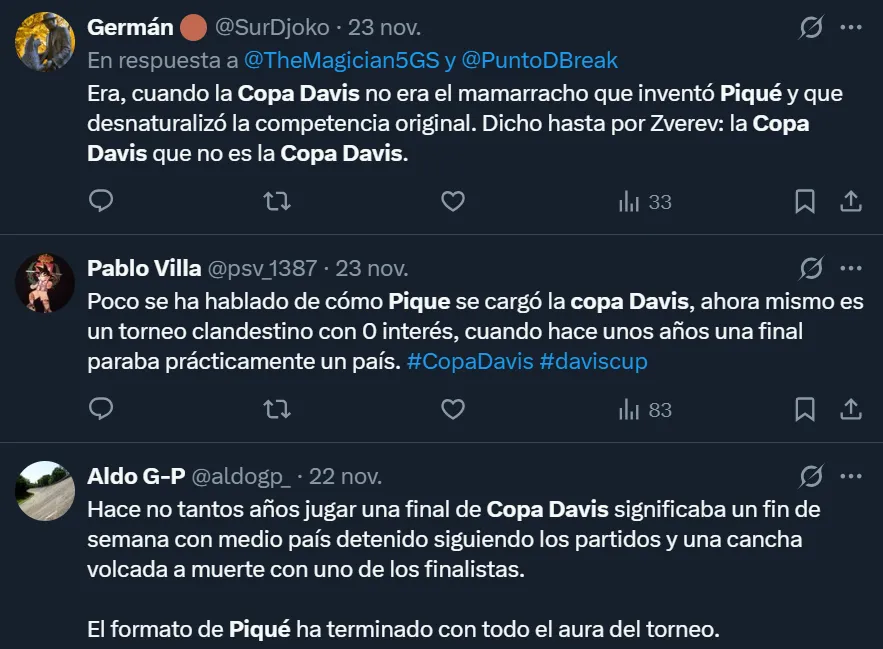Image resolution: width=883 pixels, height=649 pixels.
Task: Retweet Pablo Villa's tweet
Action: pos(276,410)
